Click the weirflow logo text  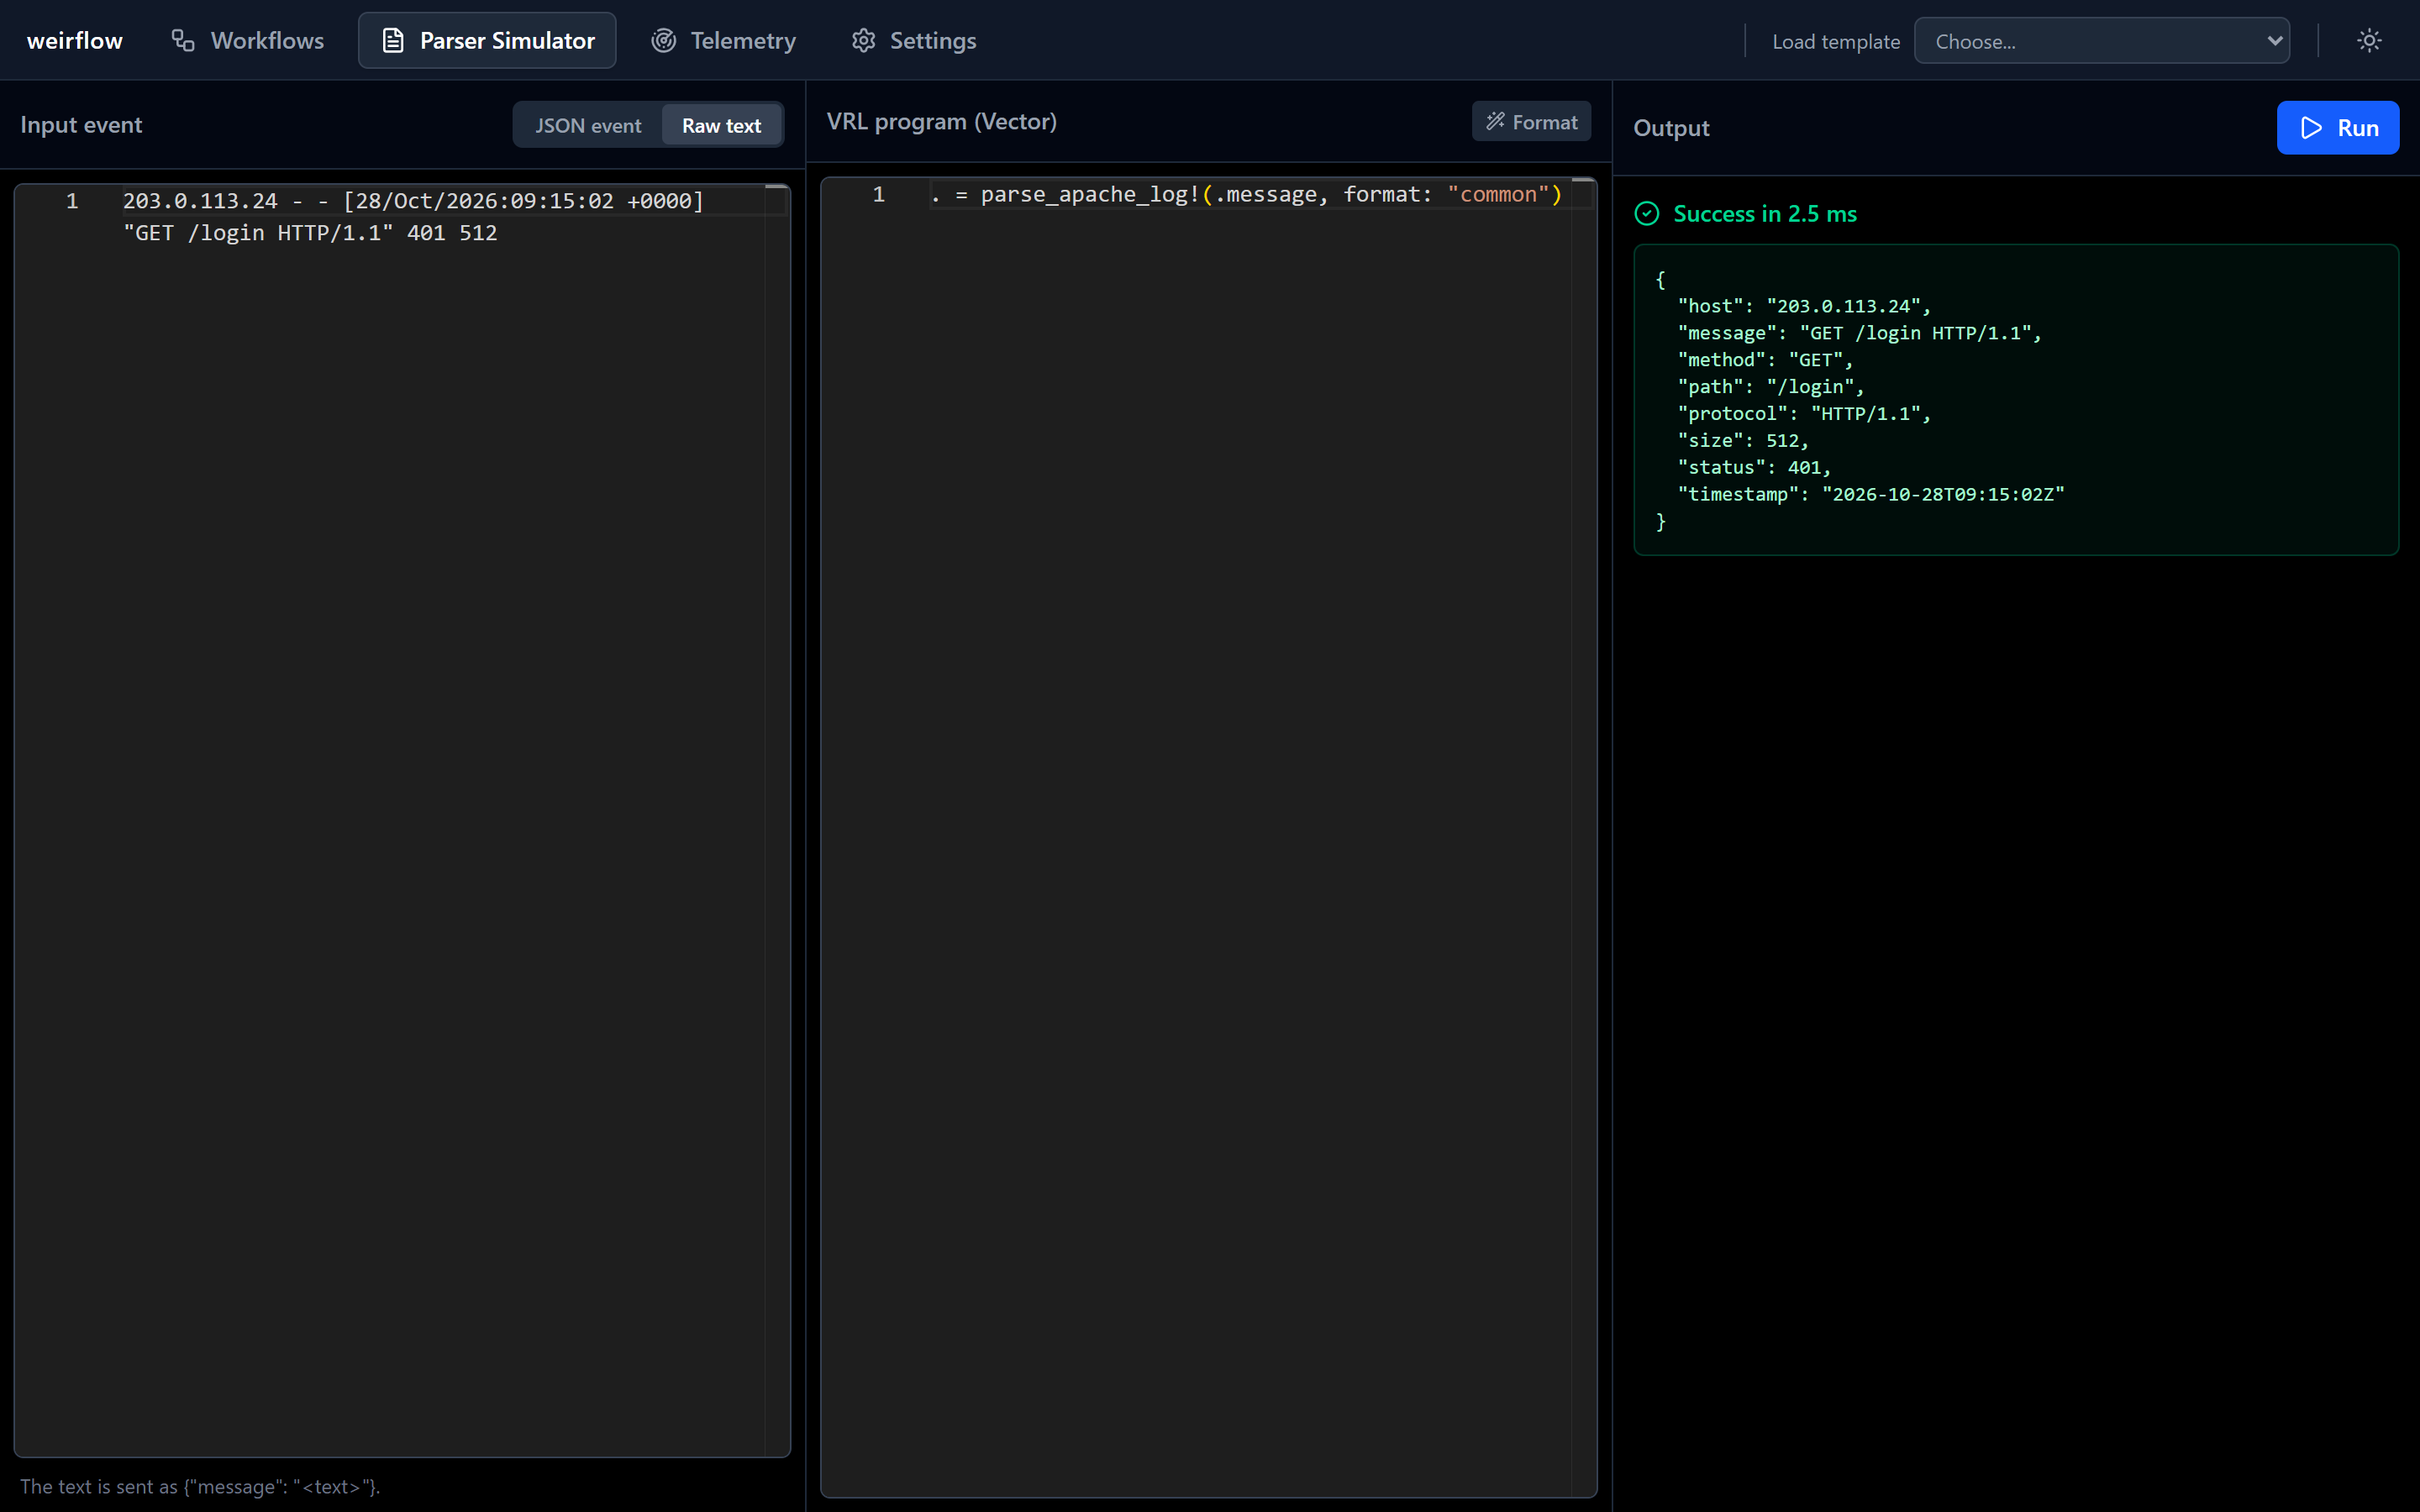click(x=74, y=40)
